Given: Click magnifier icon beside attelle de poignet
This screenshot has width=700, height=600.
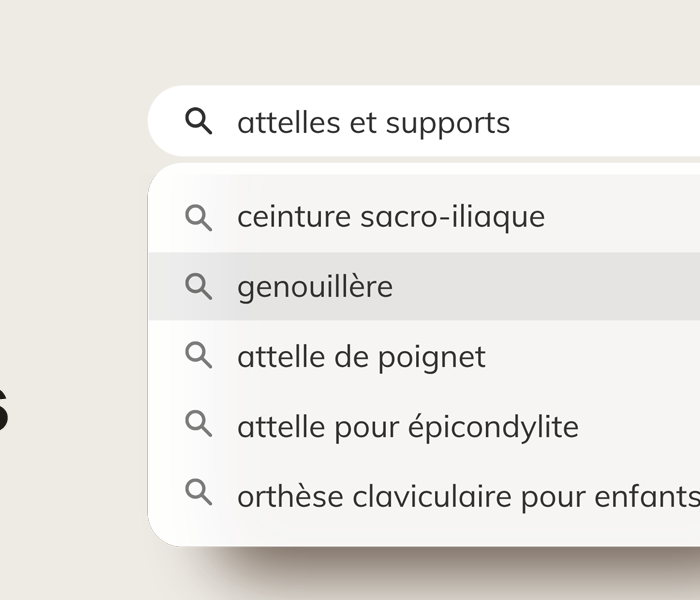Looking at the screenshot, I should tap(199, 355).
